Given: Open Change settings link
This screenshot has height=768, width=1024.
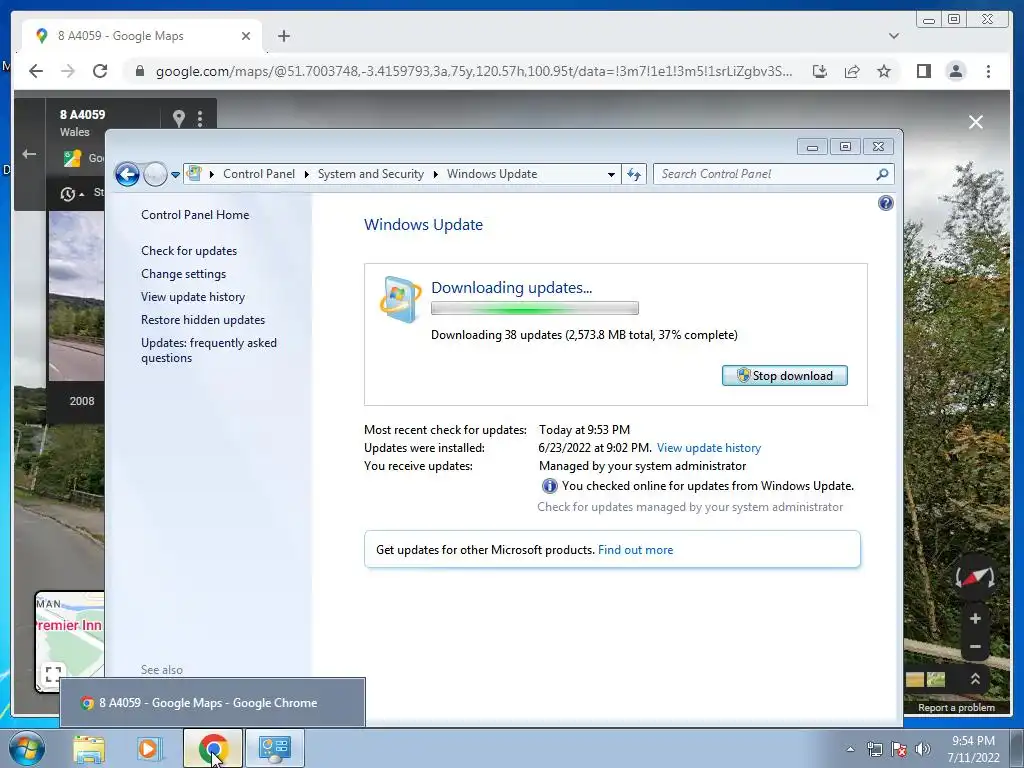Looking at the screenshot, I should [184, 274].
